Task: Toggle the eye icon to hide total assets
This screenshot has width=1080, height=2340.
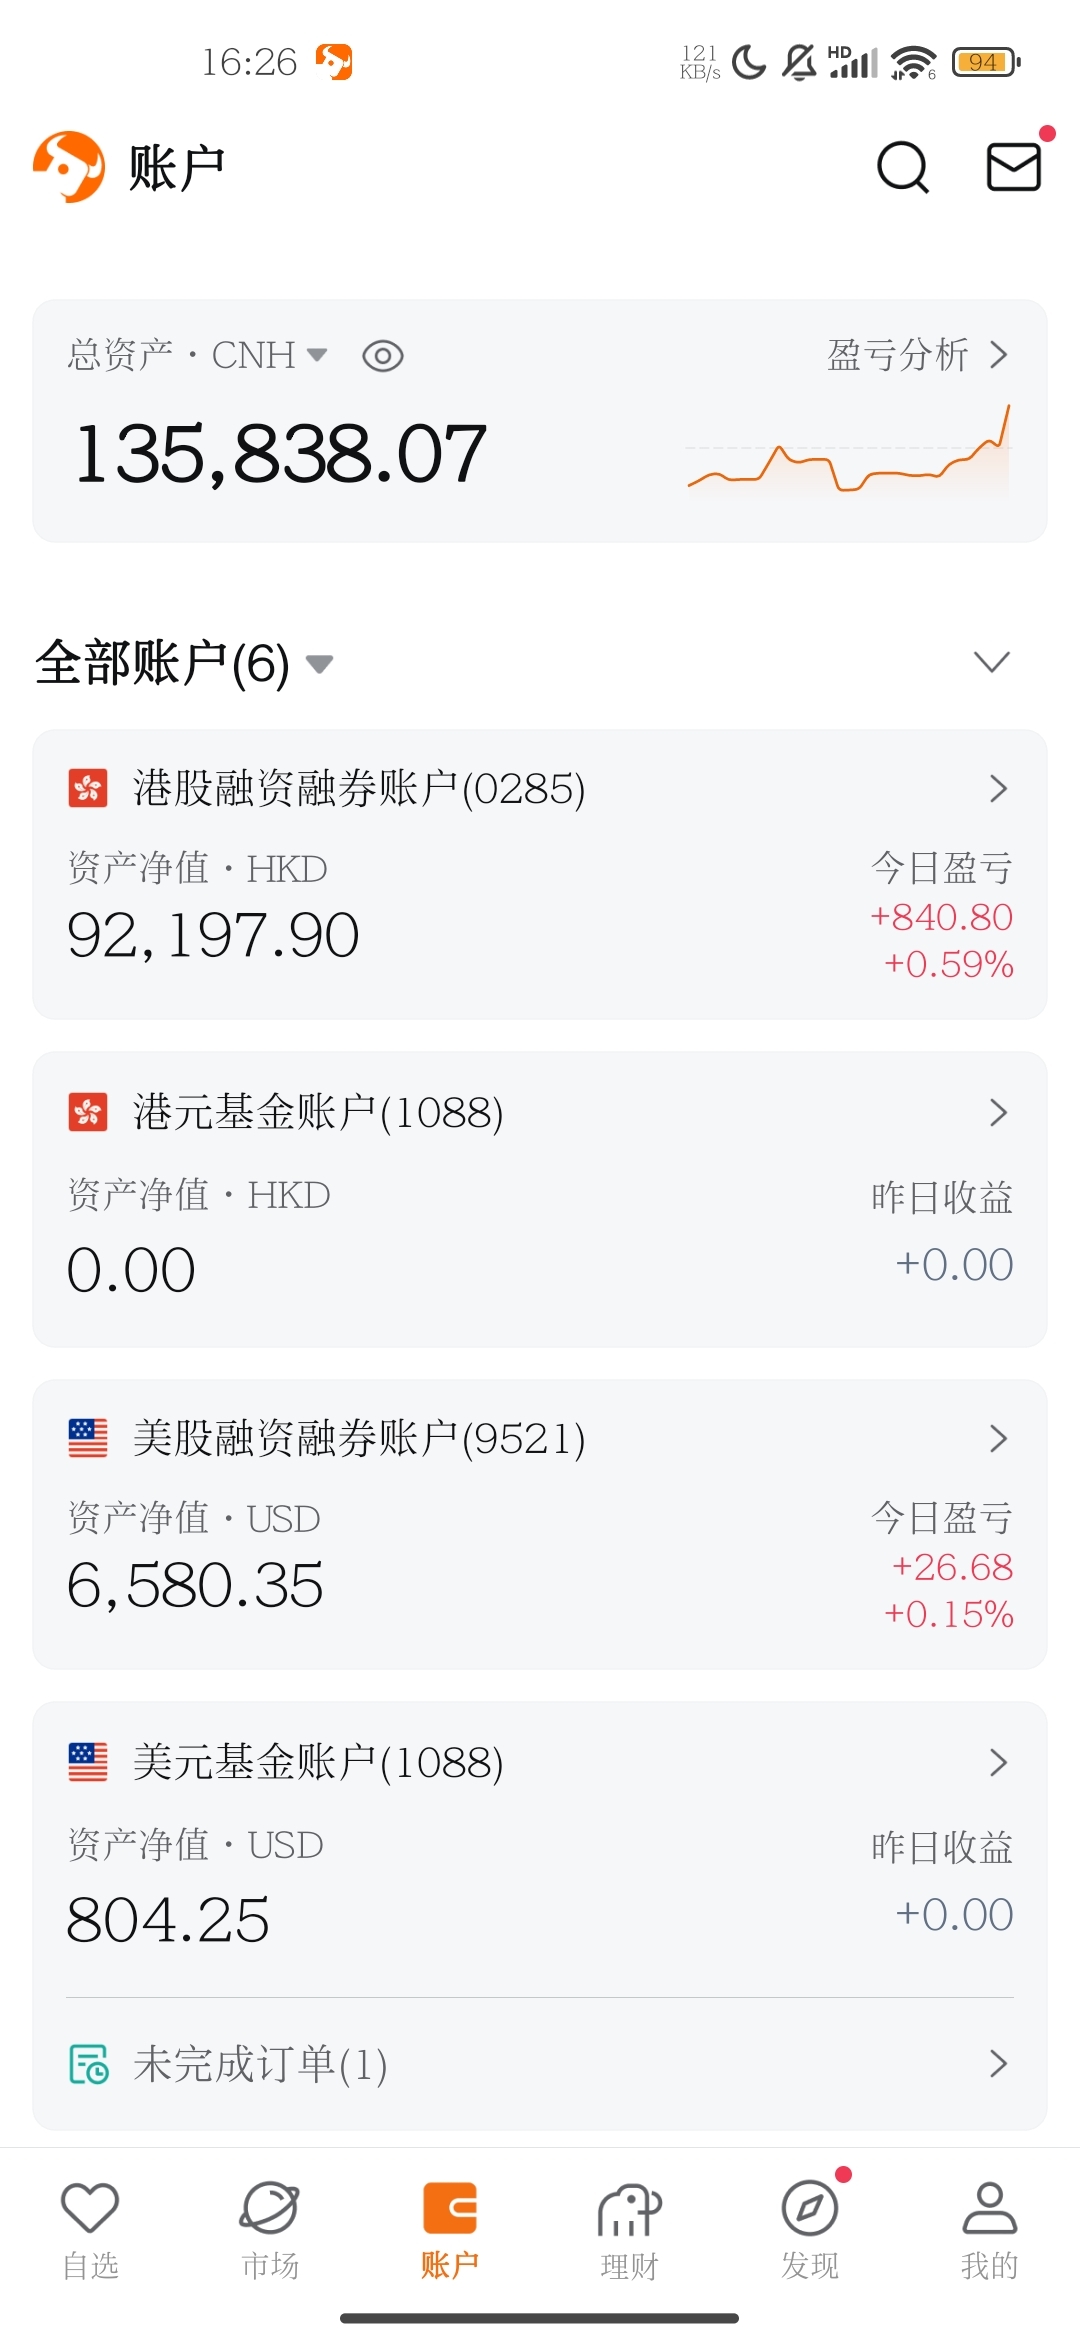Action: click(x=383, y=356)
